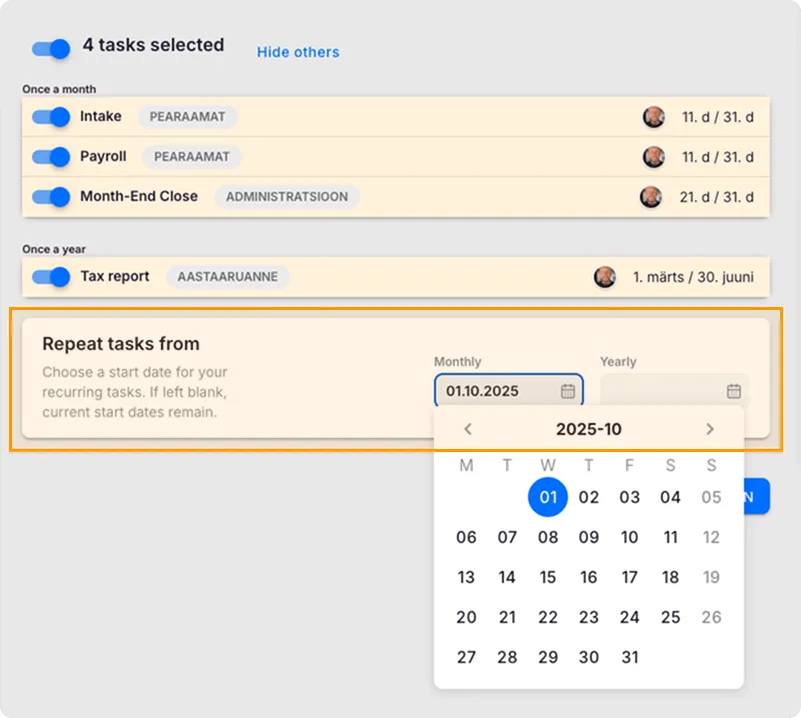Go to next month in calendar
Image resolution: width=801 pixels, height=718 pixels.
710,429
